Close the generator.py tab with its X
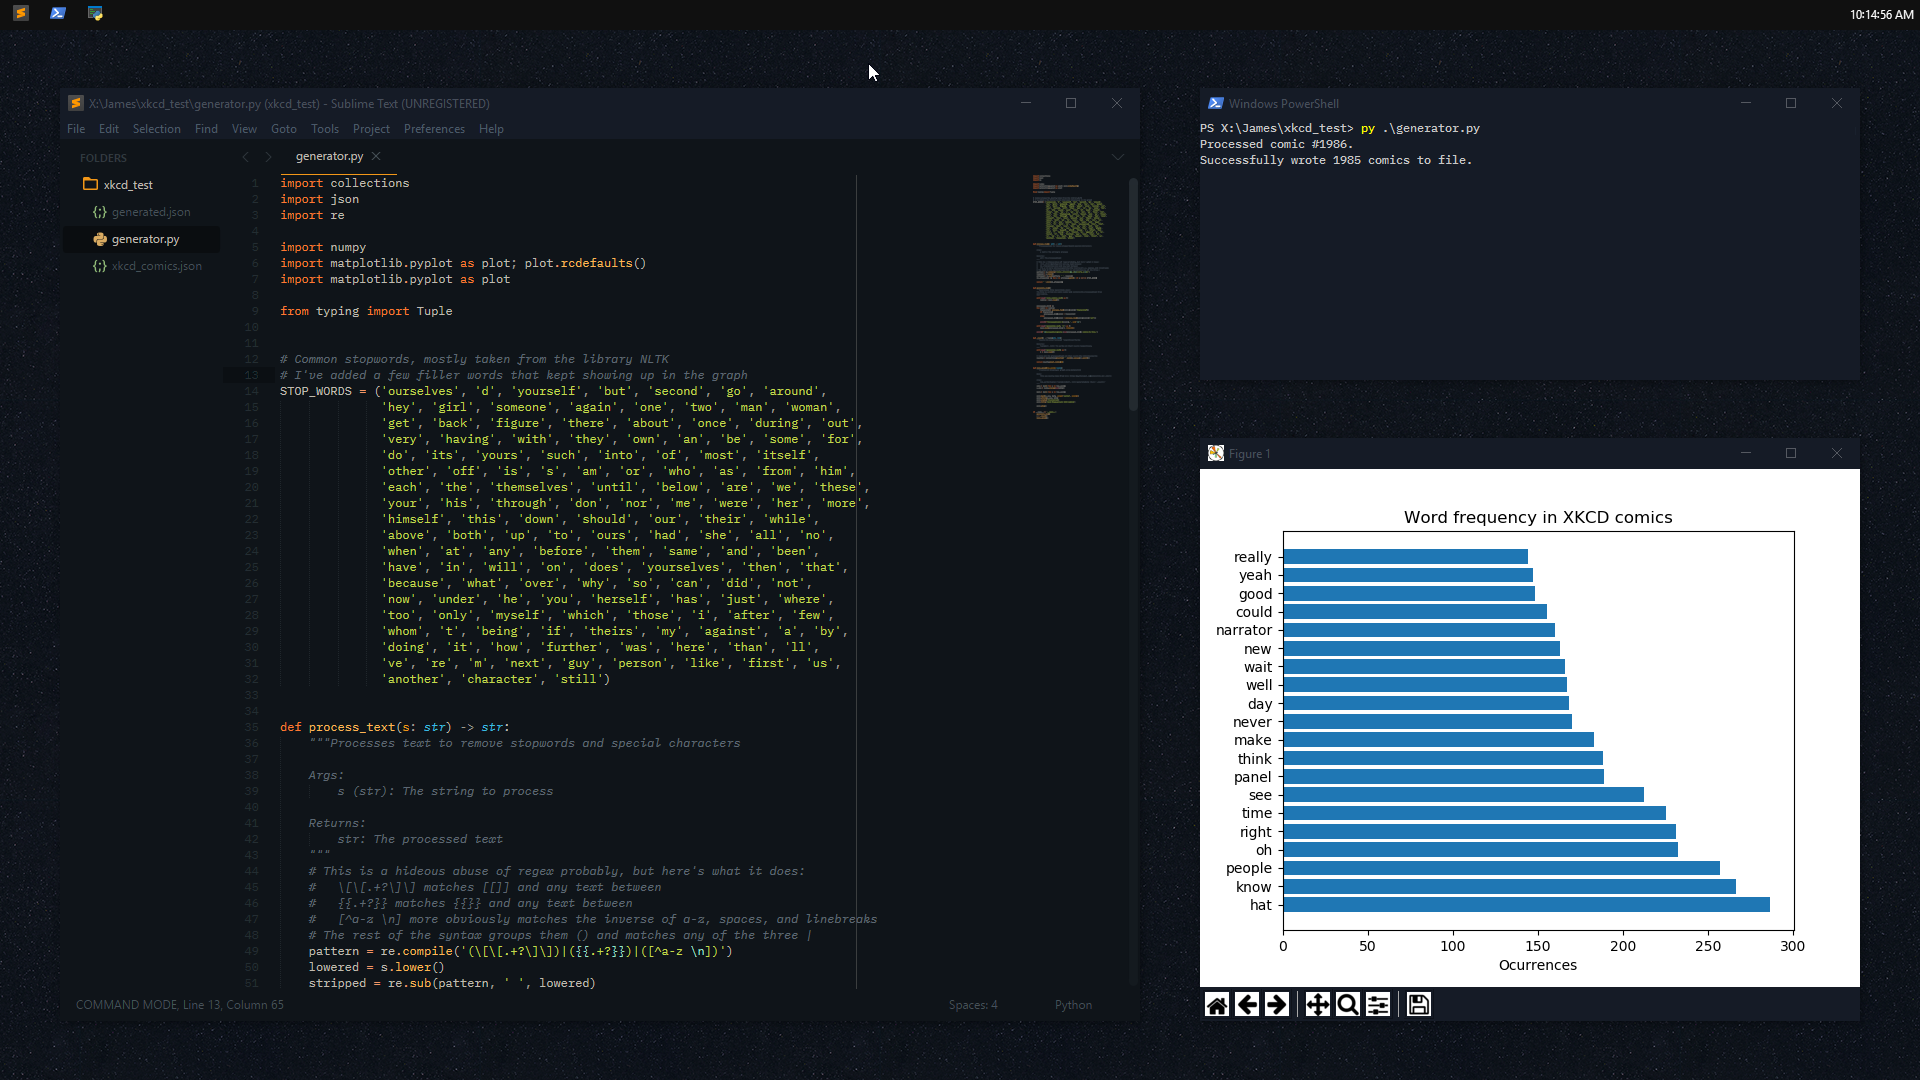 (376, 156)
